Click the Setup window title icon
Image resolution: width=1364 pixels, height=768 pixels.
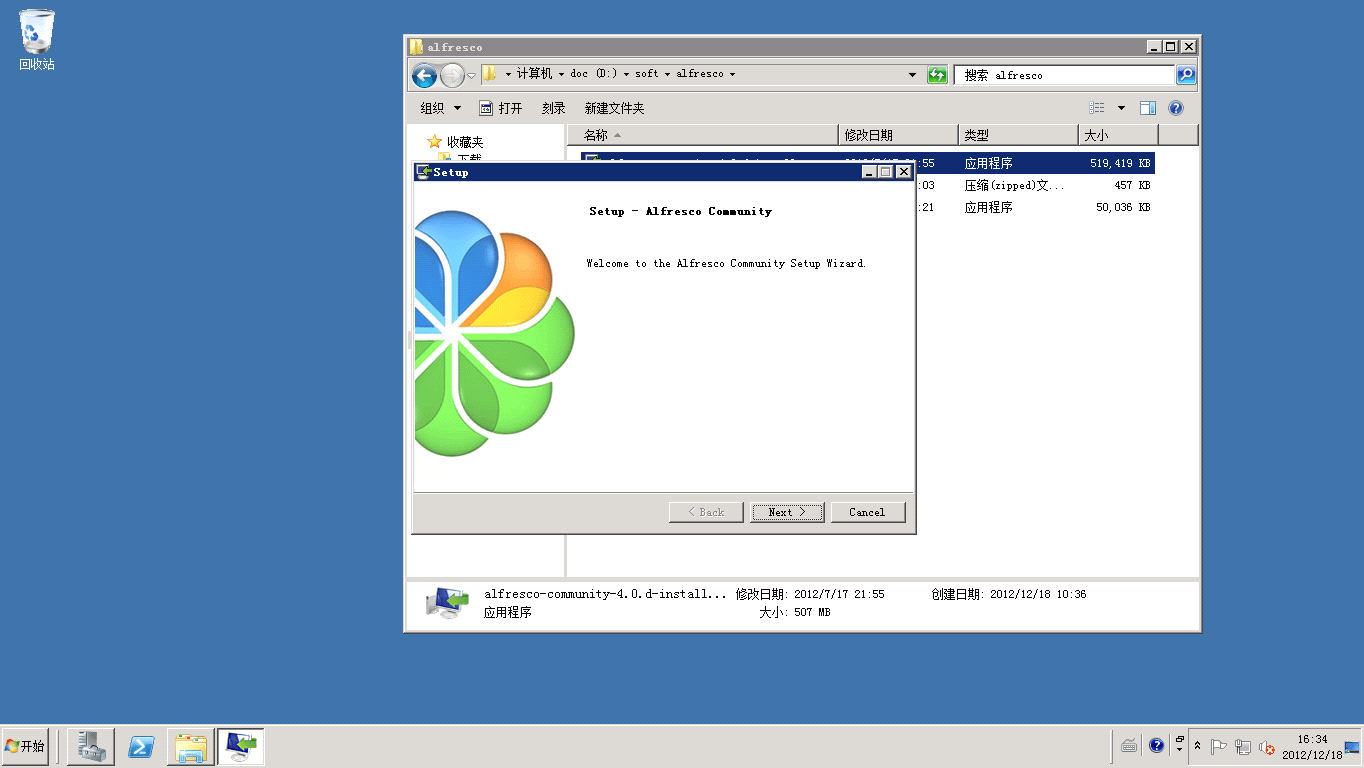pyautogui.click(x=423, y=172)
